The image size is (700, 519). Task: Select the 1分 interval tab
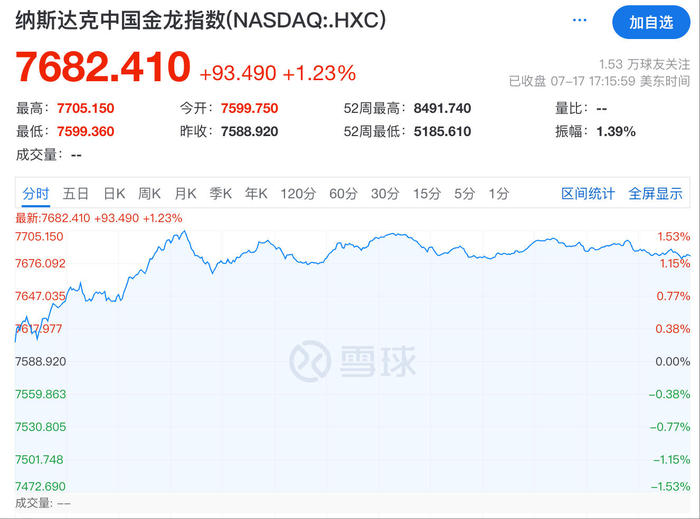(498, 194)
